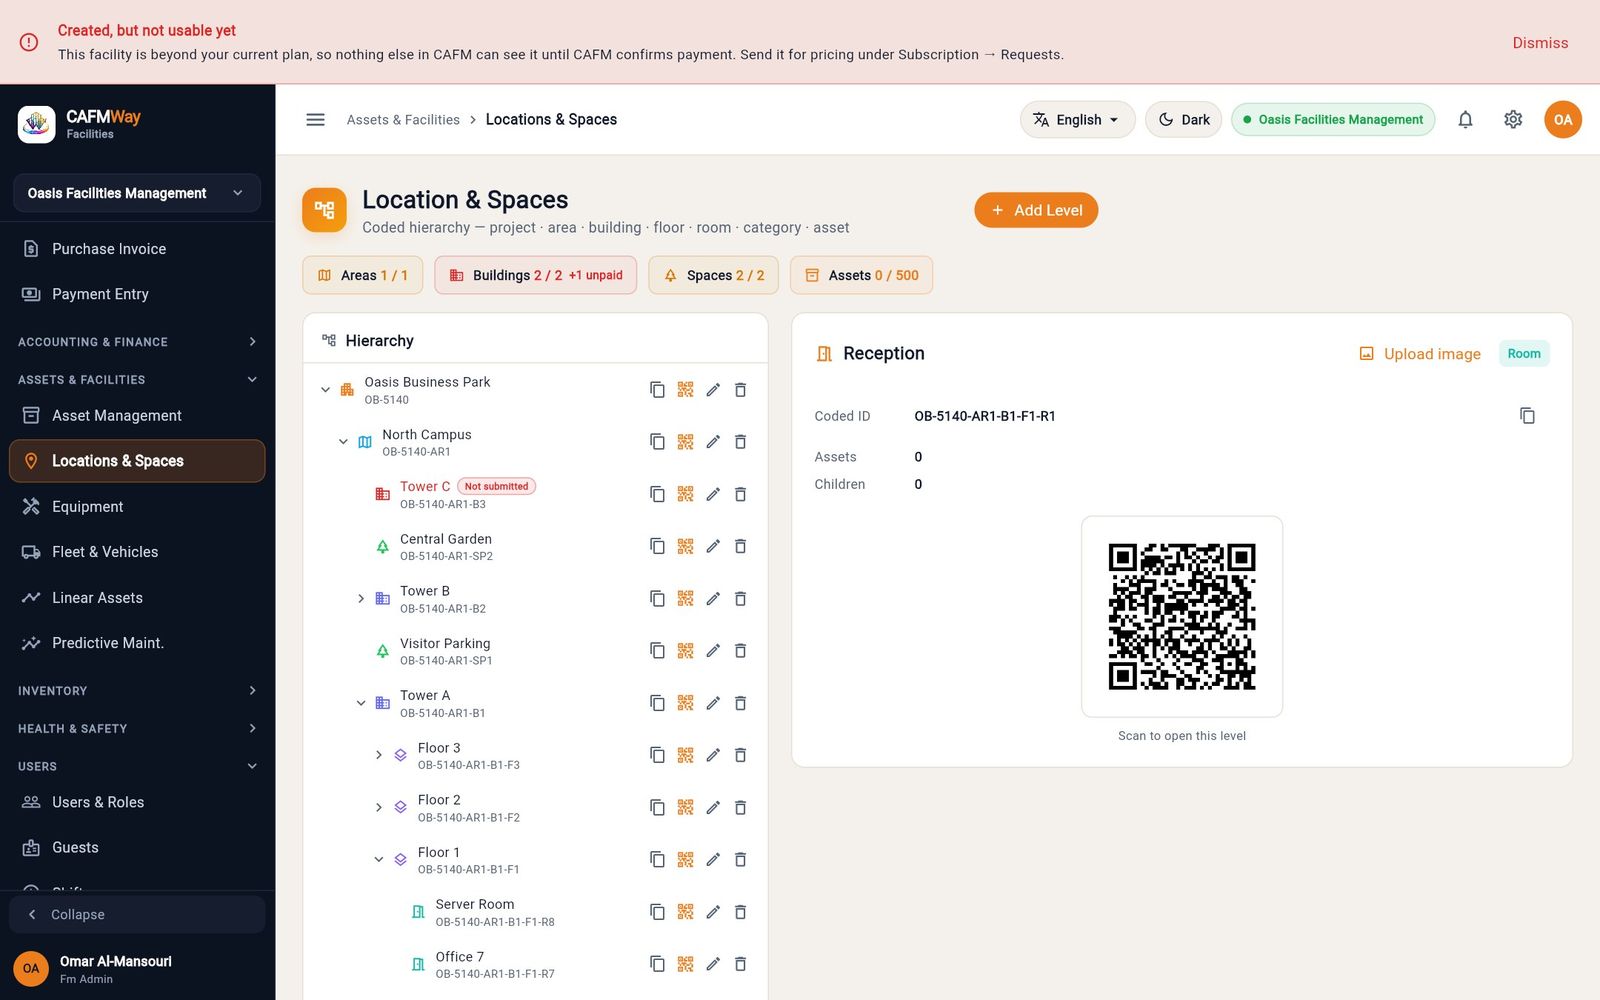Click the Spaces 2 / 2 chip

tap(714, 275)
